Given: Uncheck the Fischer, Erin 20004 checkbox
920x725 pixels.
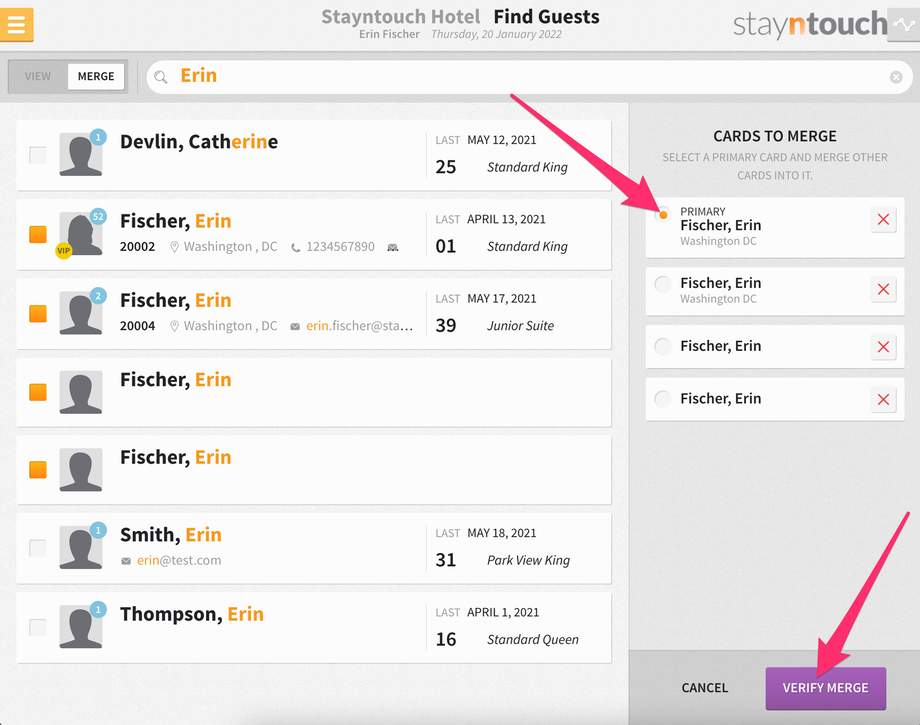Looking at the screenshot, I should [x=38, y=313].
